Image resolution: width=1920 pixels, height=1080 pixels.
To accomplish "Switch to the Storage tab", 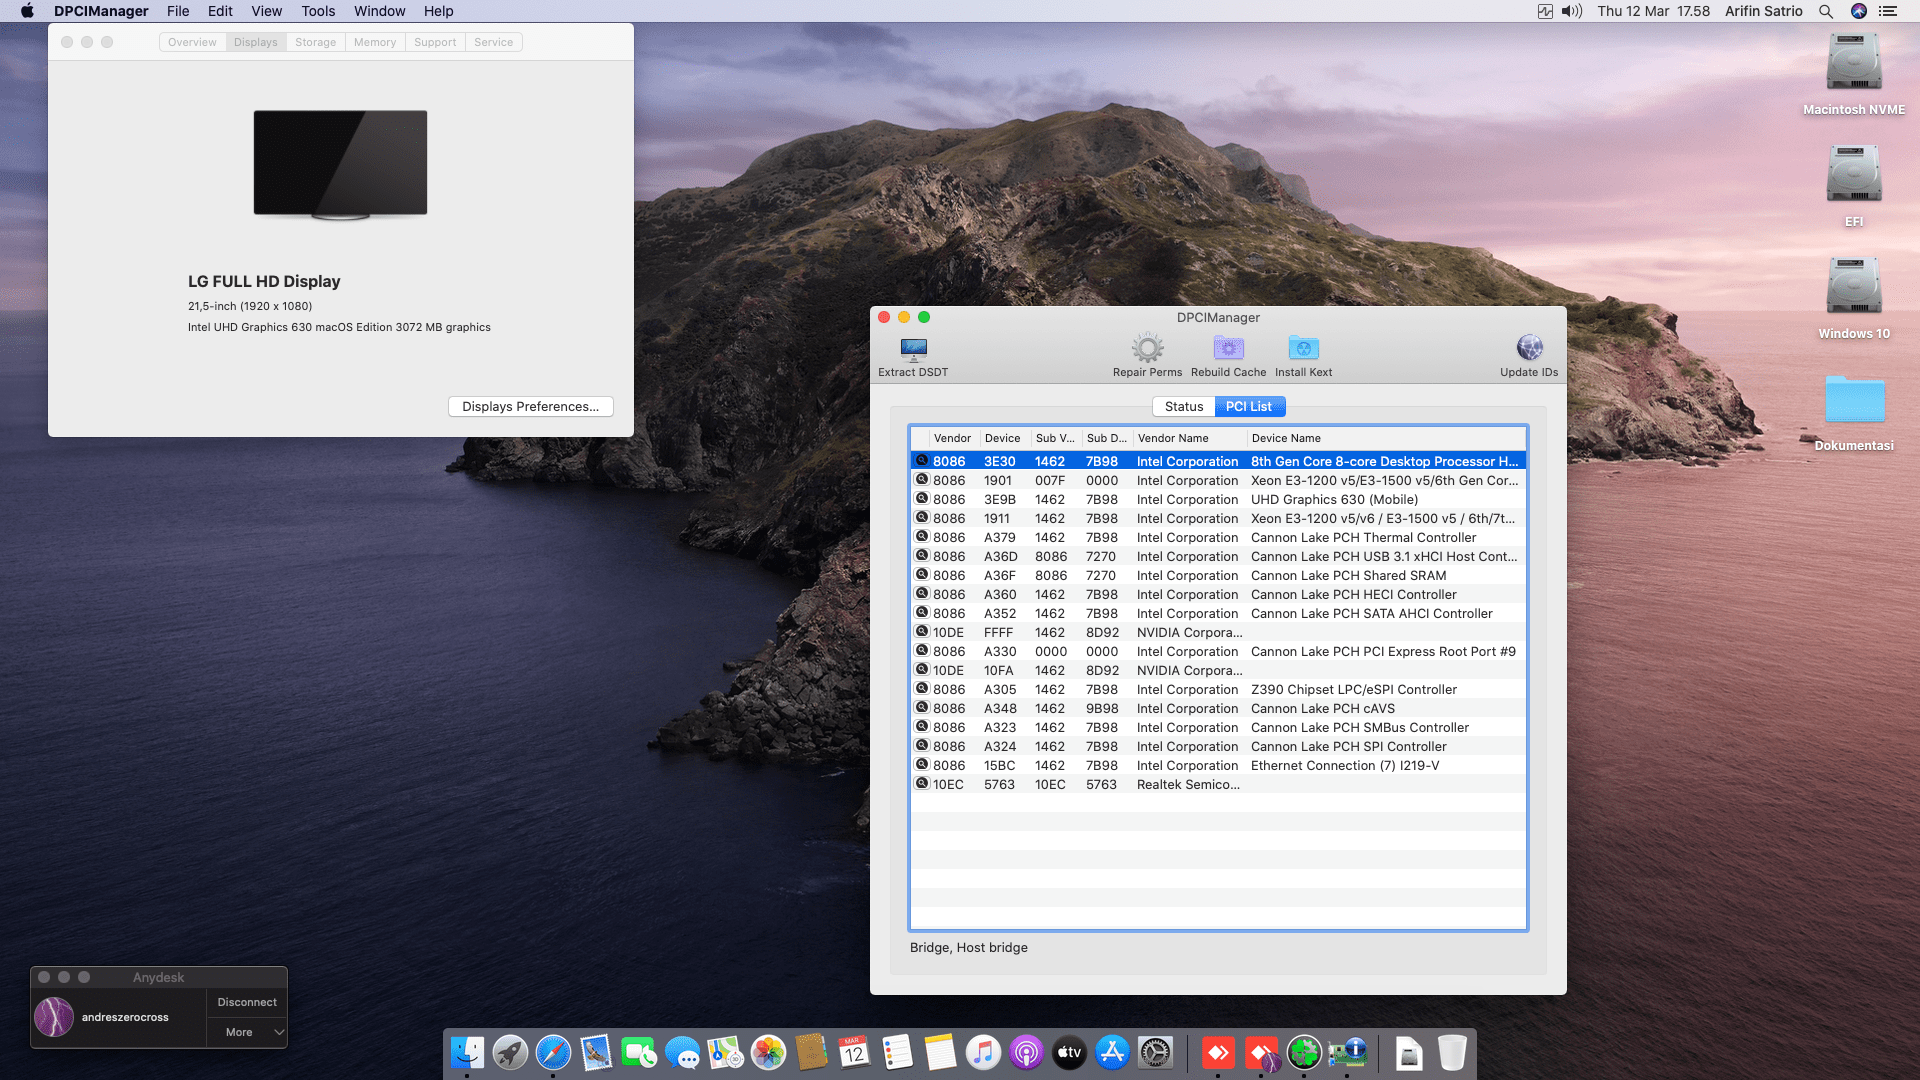I will 315,42.
